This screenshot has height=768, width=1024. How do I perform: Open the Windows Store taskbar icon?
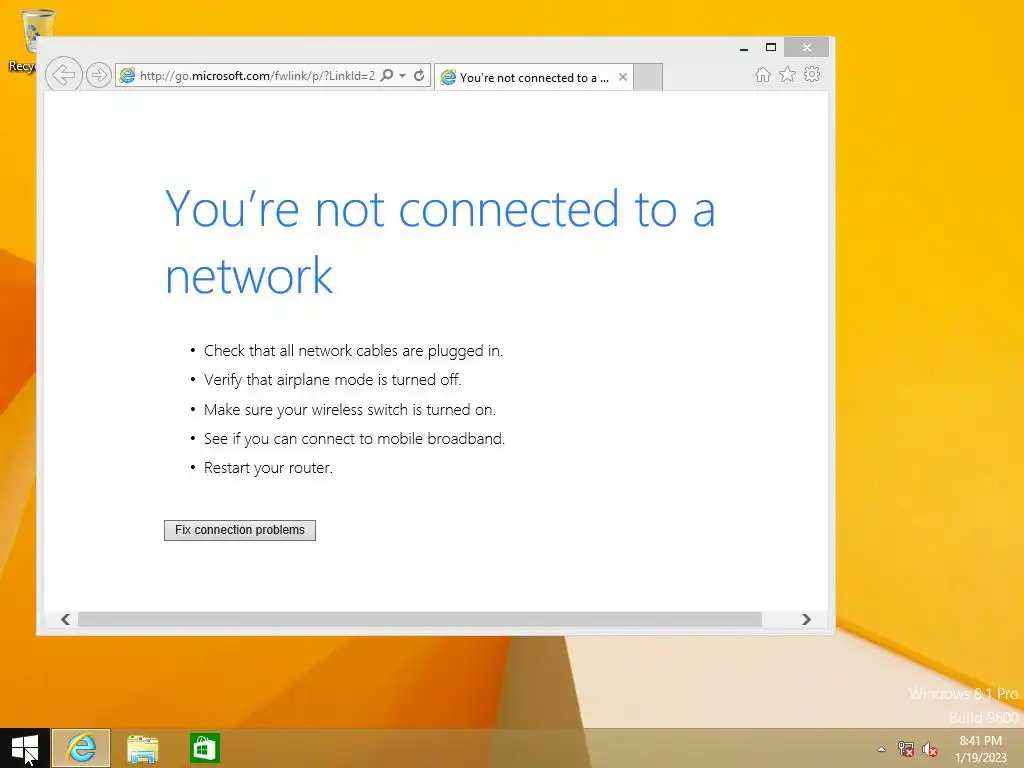[204, 748]
